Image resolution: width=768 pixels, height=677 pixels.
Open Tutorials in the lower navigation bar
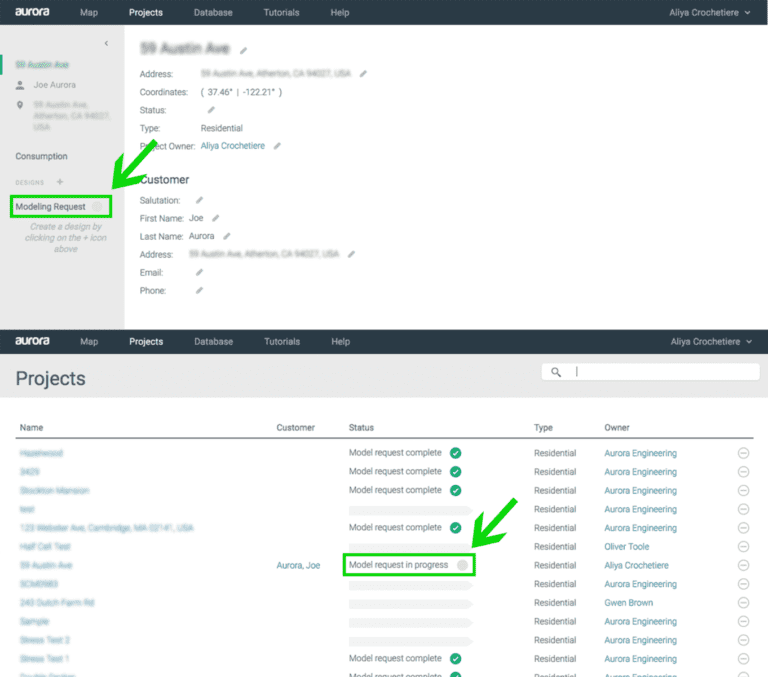282,342
